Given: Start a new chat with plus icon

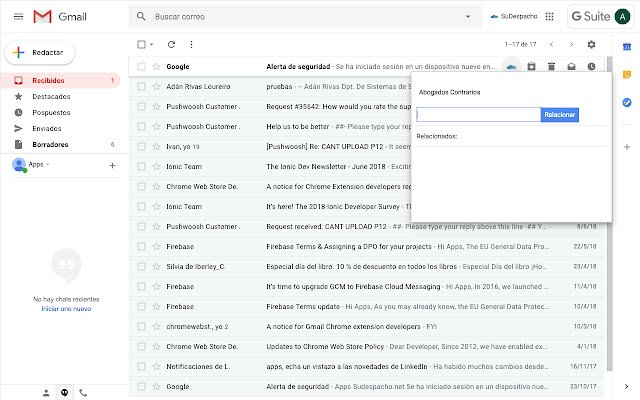Looking at the screenshot, I should [112, 165].
